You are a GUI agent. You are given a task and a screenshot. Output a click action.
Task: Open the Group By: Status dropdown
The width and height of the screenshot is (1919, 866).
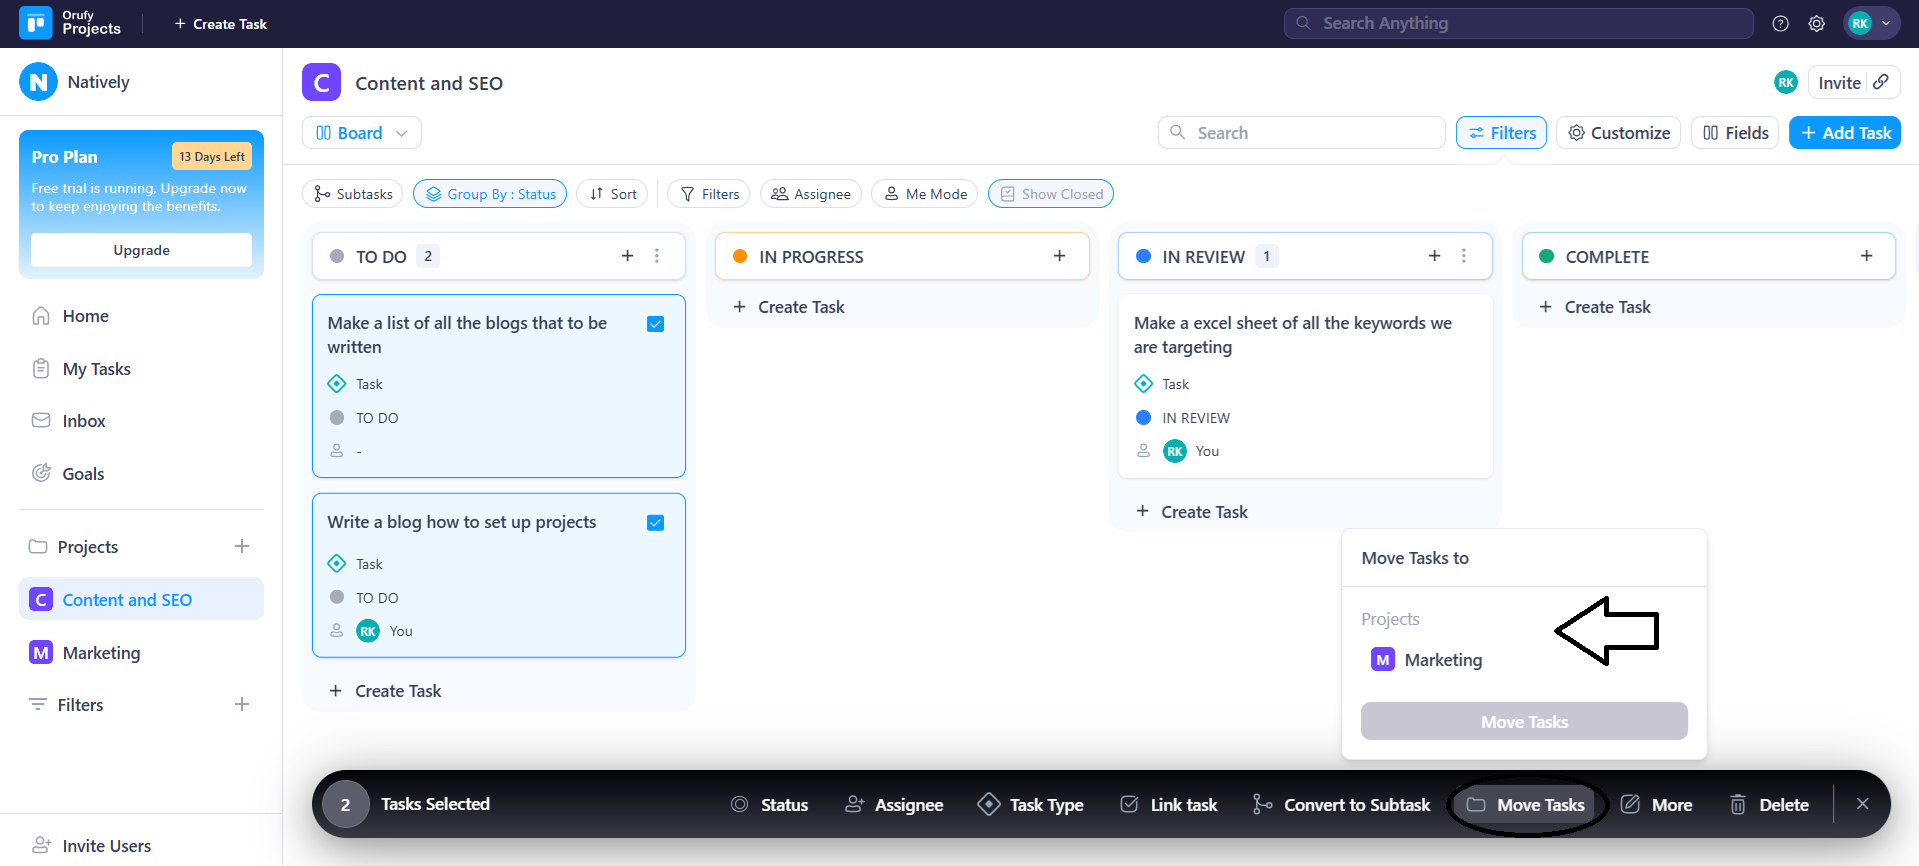[490, 194]
